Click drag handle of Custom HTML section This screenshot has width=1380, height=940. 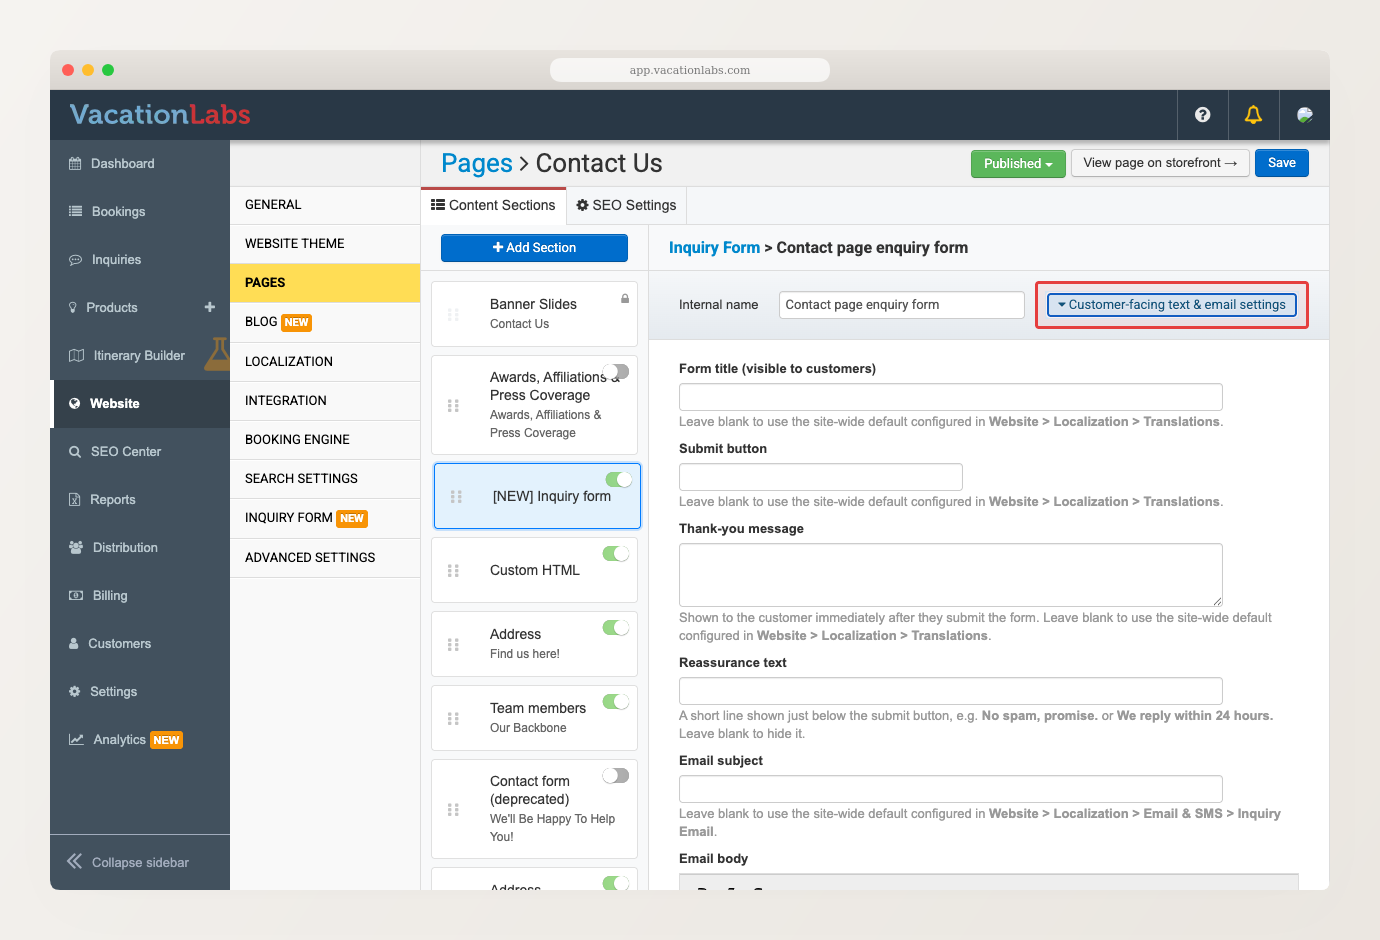tap(453, 570)
